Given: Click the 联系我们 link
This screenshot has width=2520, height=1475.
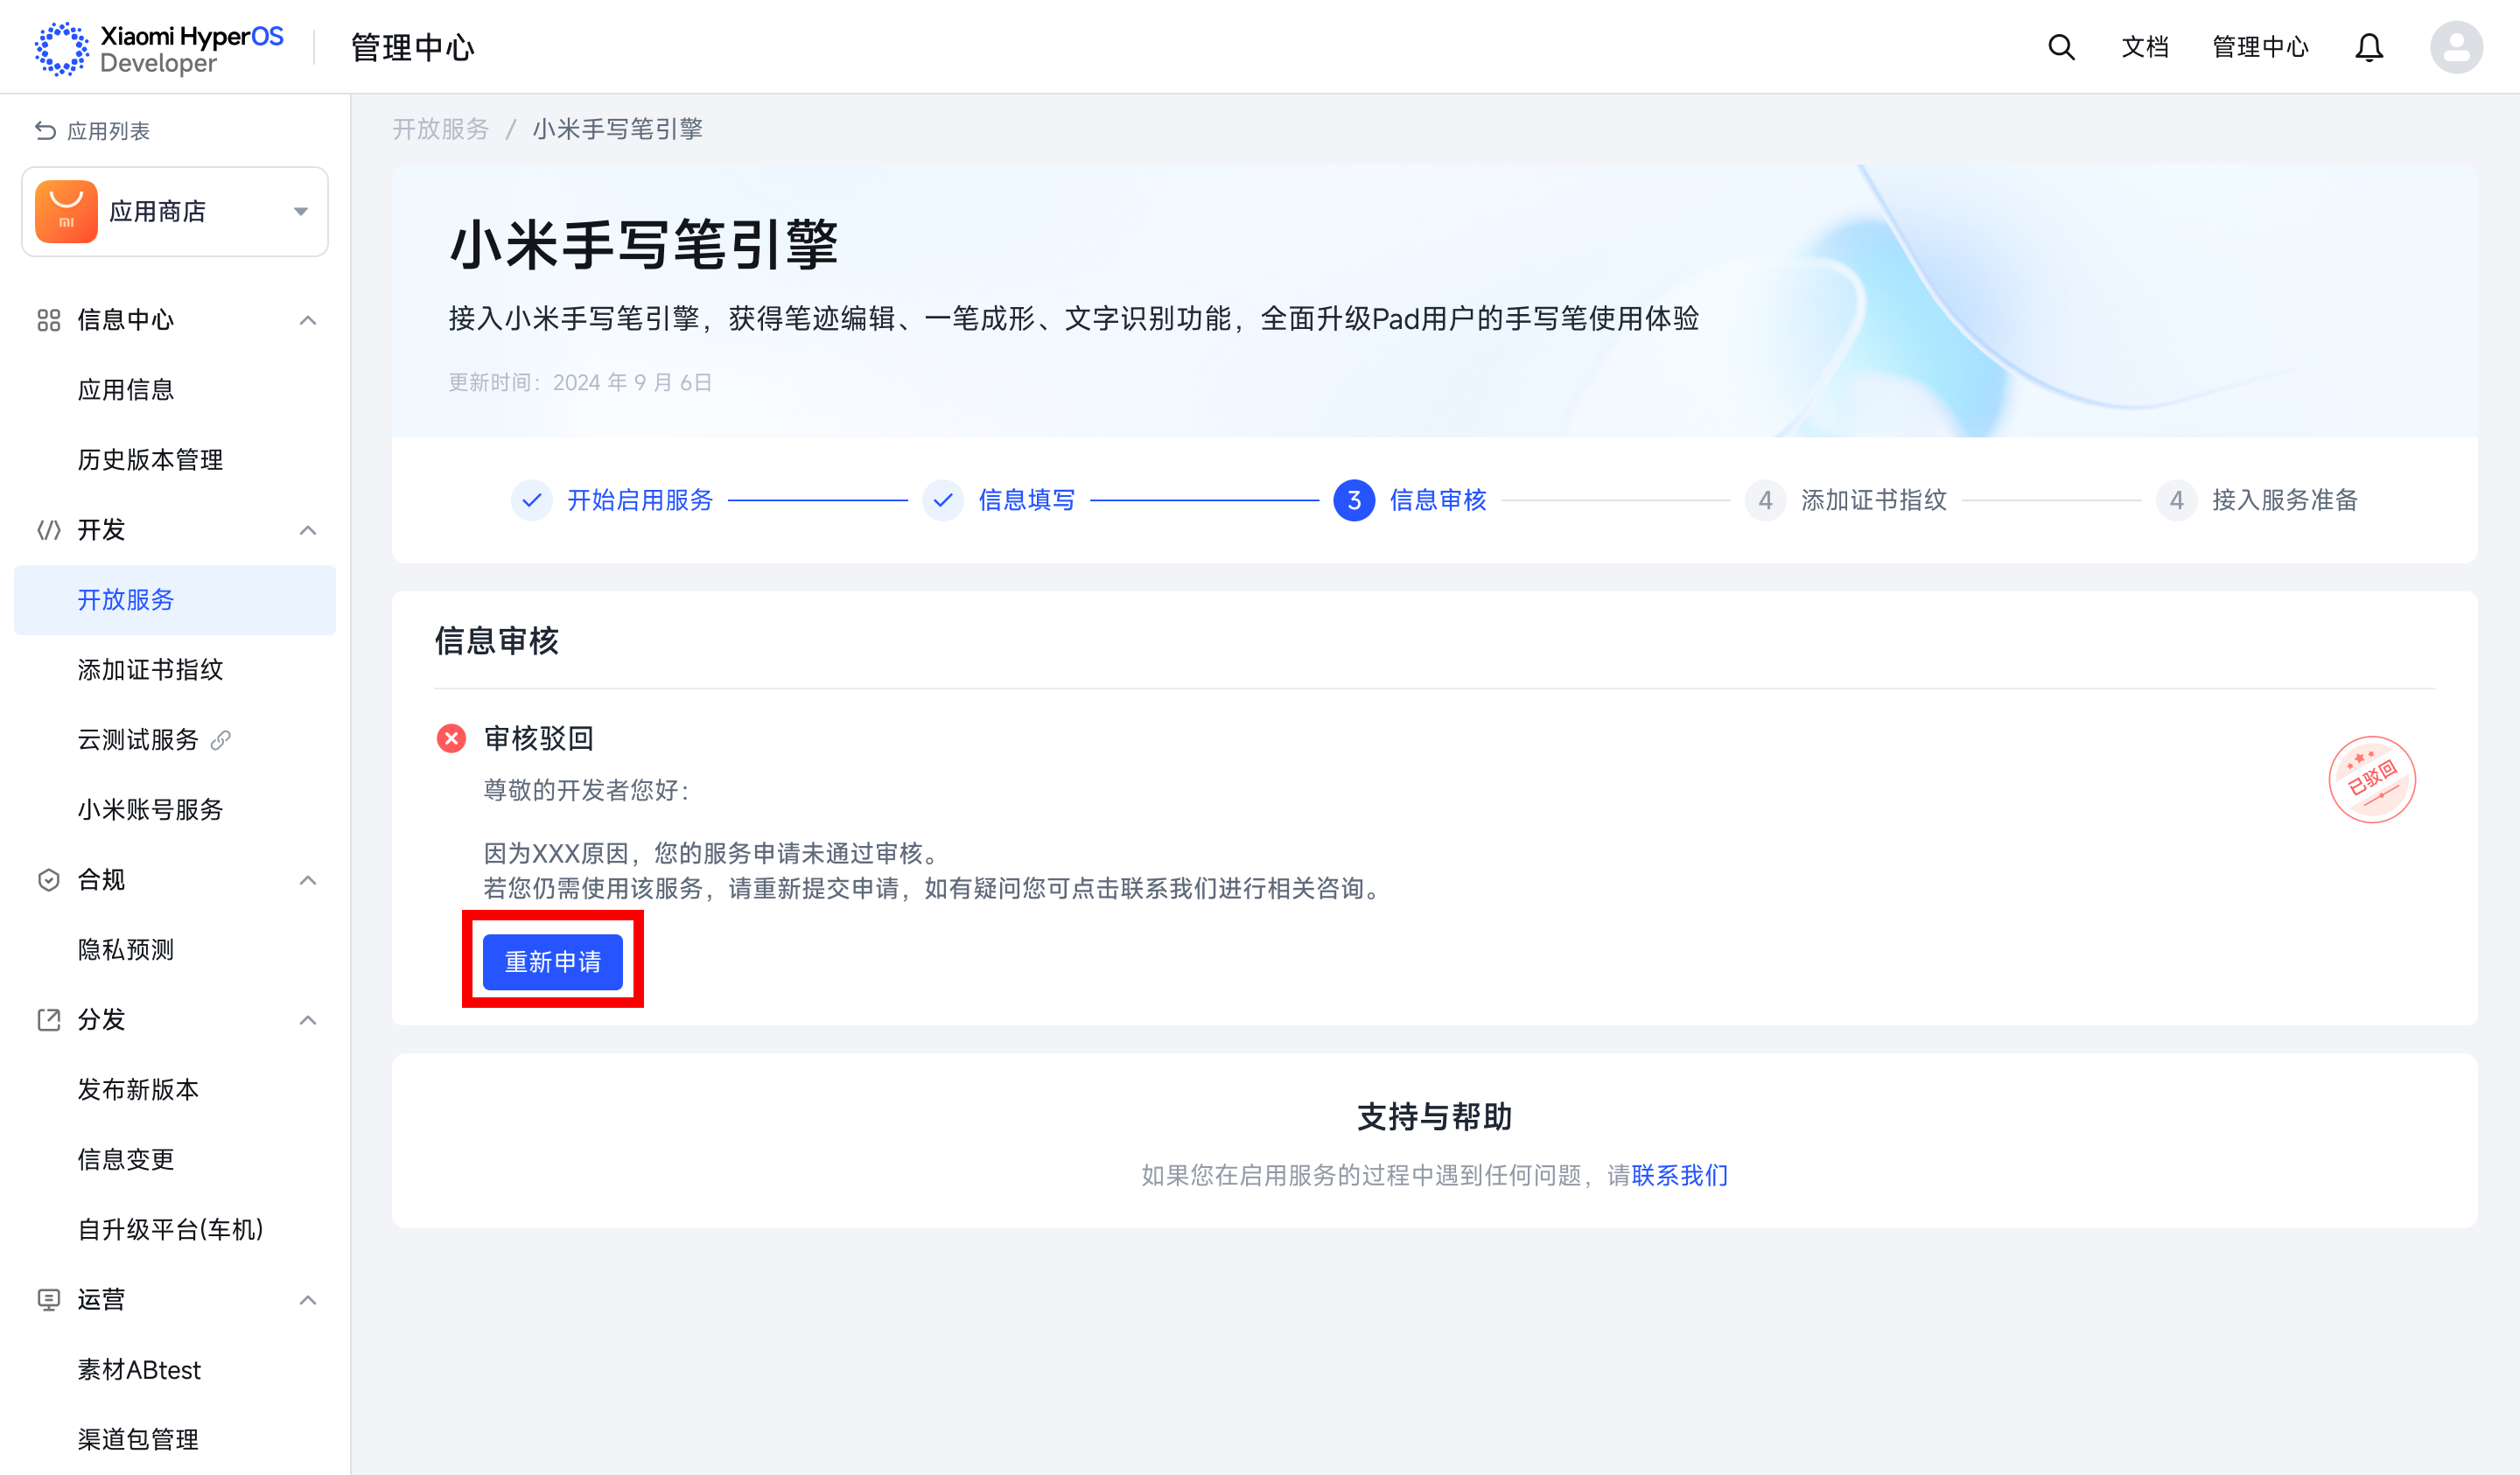Looking at the screenshot, I should [1679, 1175].
